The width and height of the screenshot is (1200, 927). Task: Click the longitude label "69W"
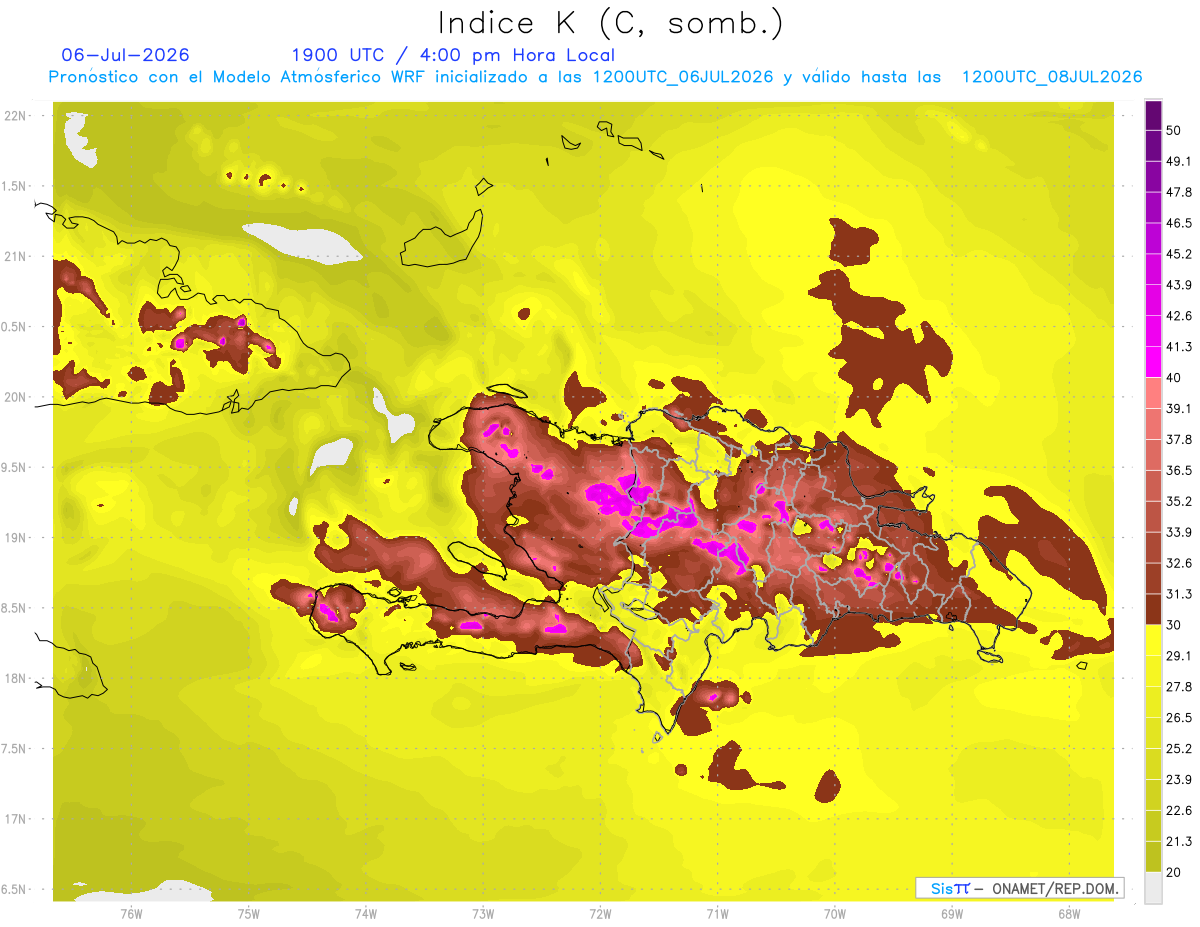coord(951,914)
